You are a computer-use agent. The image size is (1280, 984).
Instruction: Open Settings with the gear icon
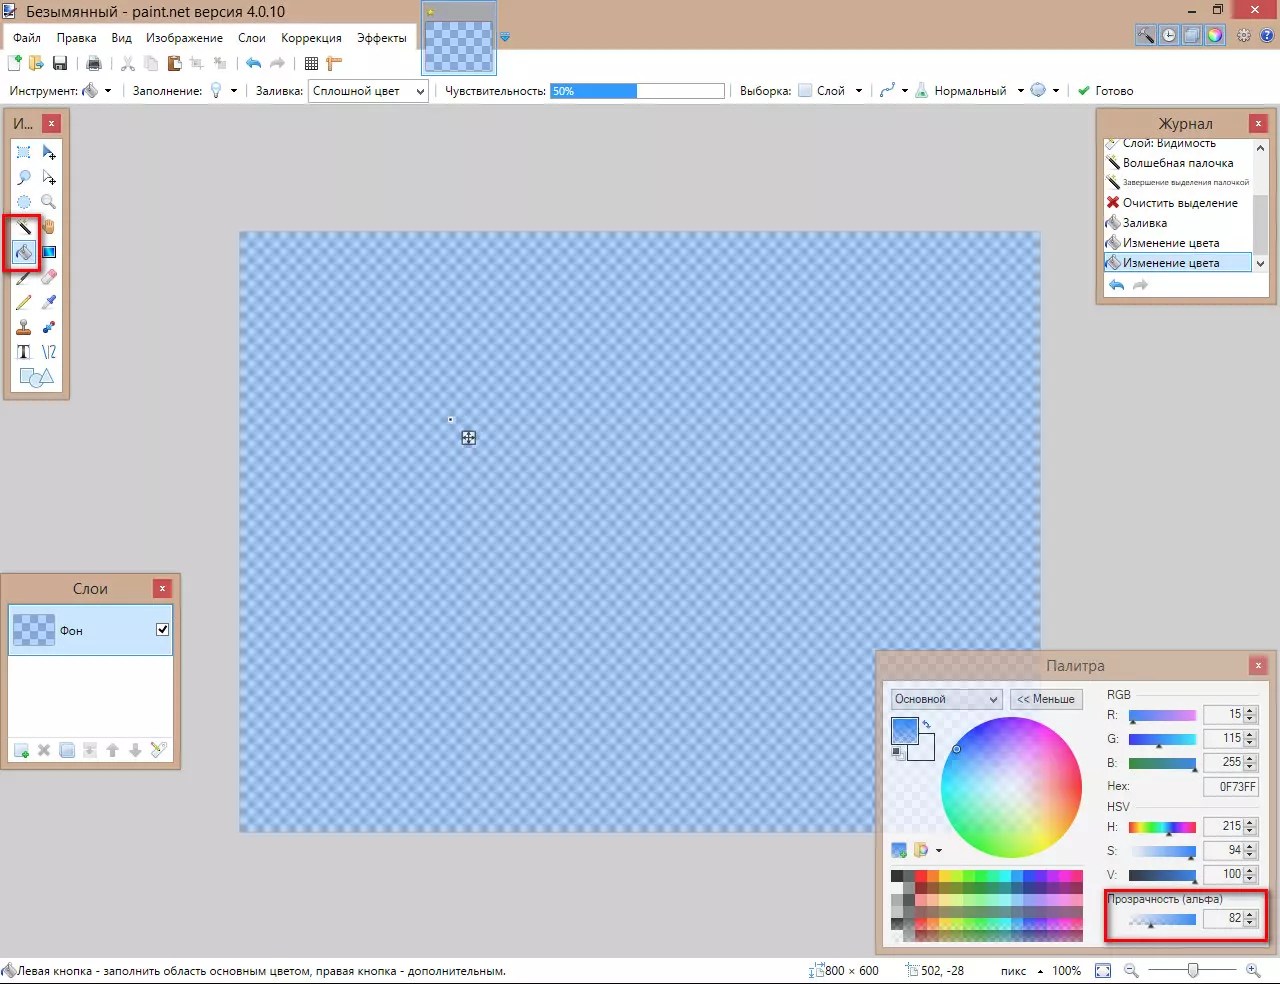point(1244,35)
